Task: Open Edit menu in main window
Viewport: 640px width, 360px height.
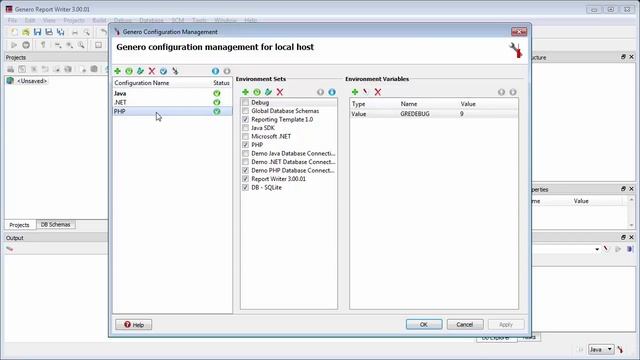Action: click(30, 20)
